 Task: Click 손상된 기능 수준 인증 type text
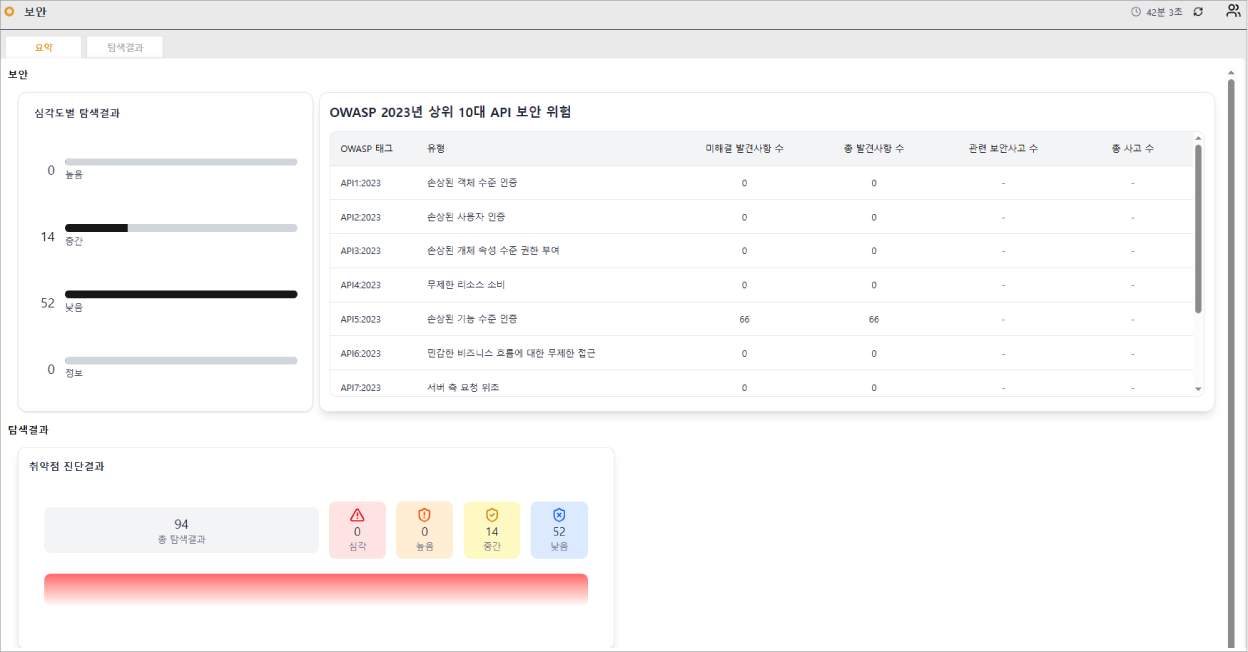472,319
